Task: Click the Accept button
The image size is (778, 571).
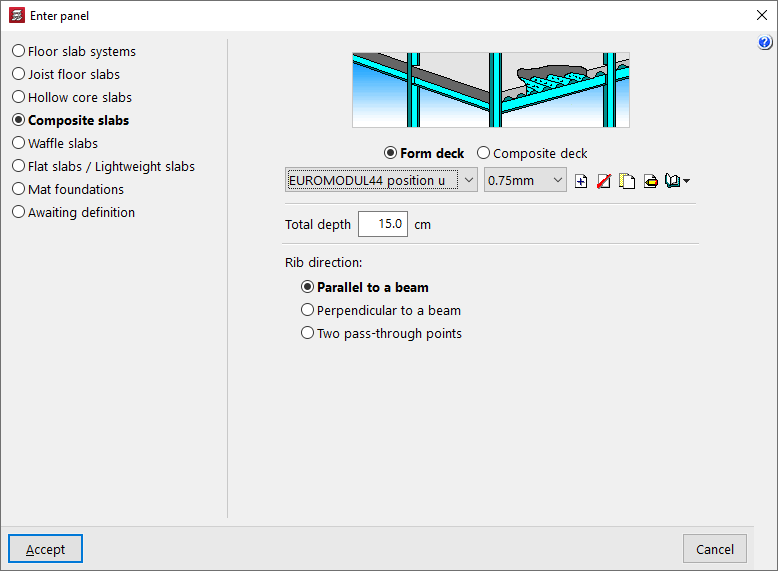Action: 45,549
